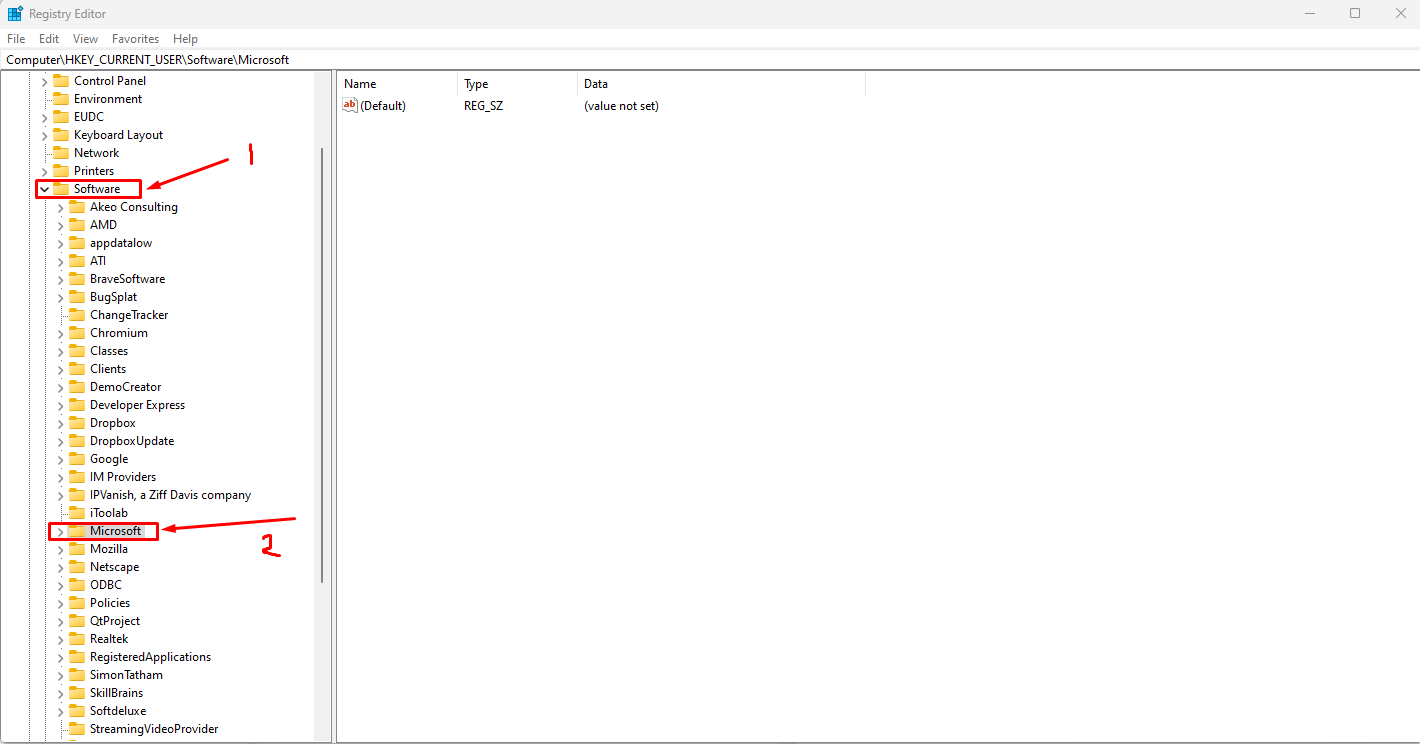Click the (Default) string value icon
Image resolution: width=1420 pixels, height=744 pixels.
(x=350, y=105)
